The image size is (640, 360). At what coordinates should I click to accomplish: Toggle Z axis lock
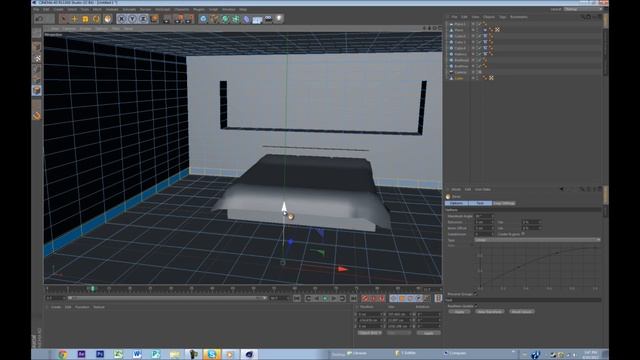[143, 19]
